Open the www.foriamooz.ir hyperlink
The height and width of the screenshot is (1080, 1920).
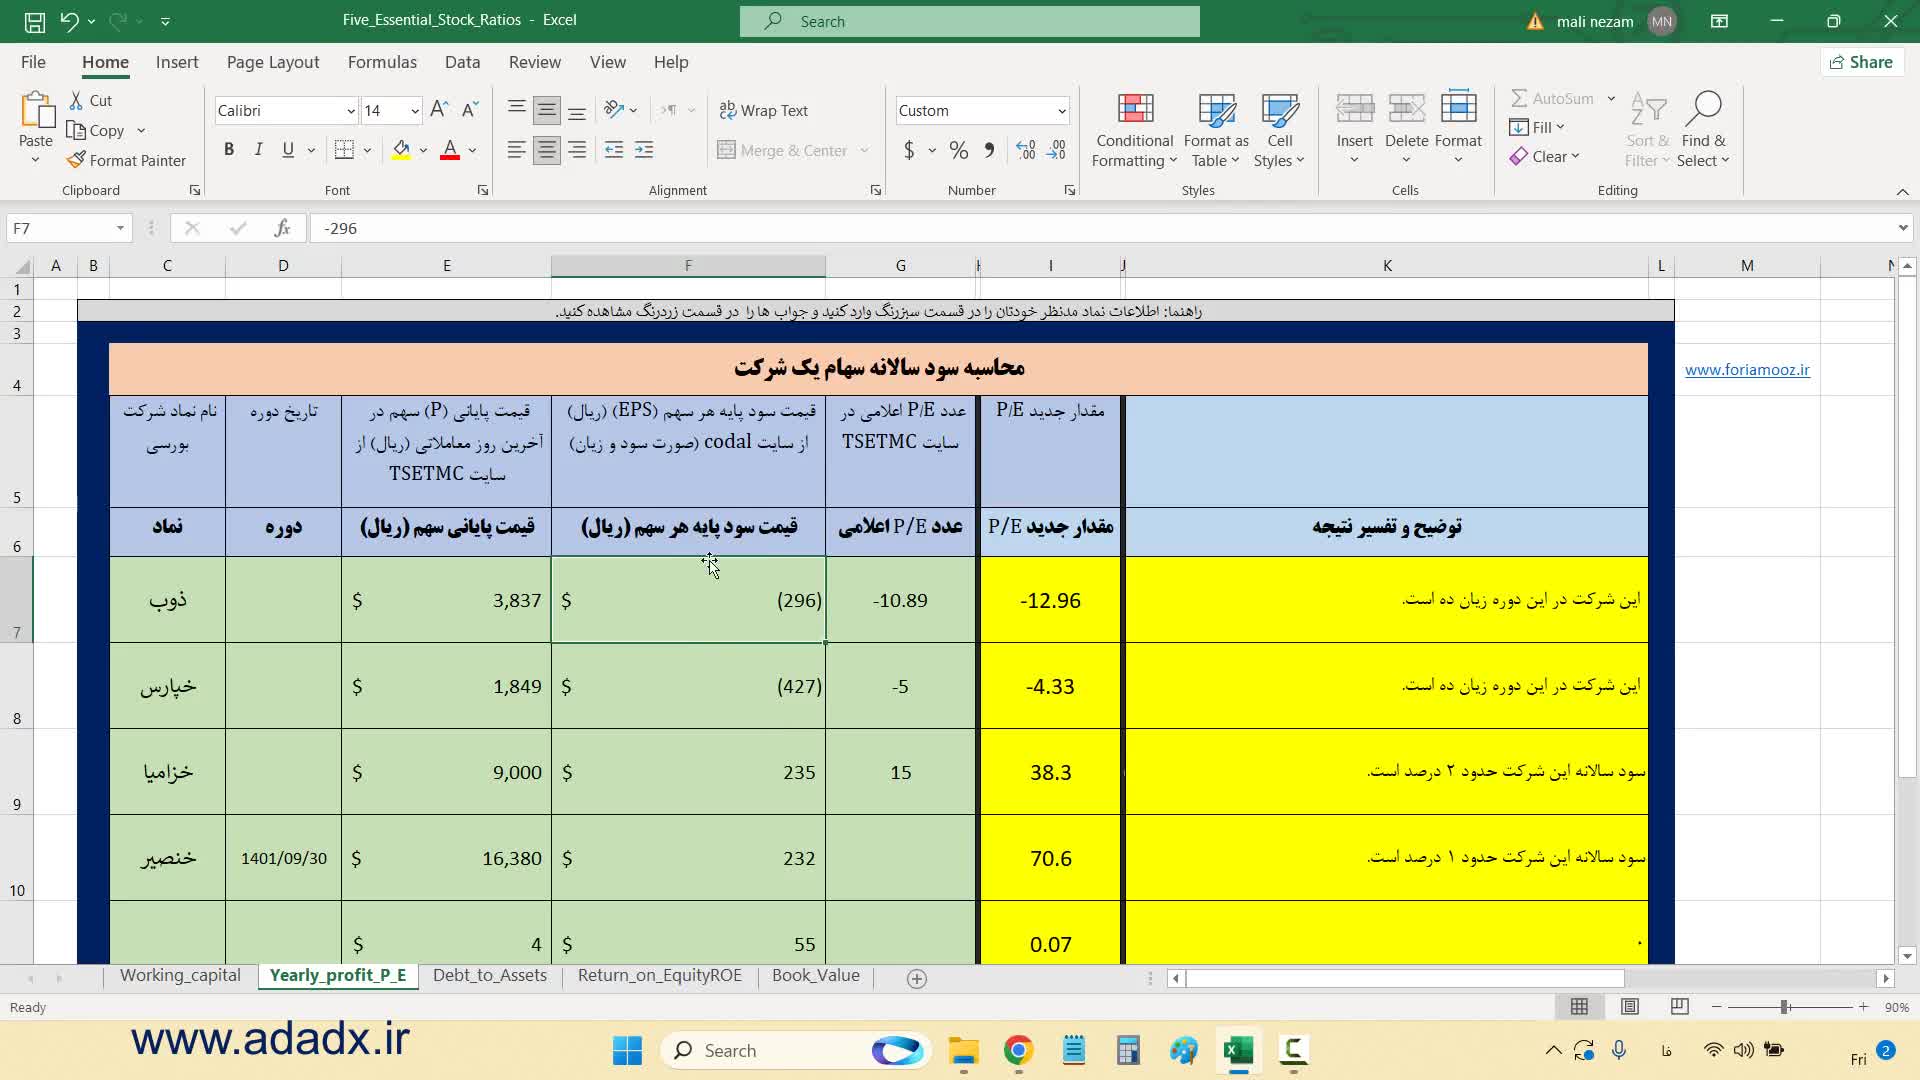[1746, 370]
